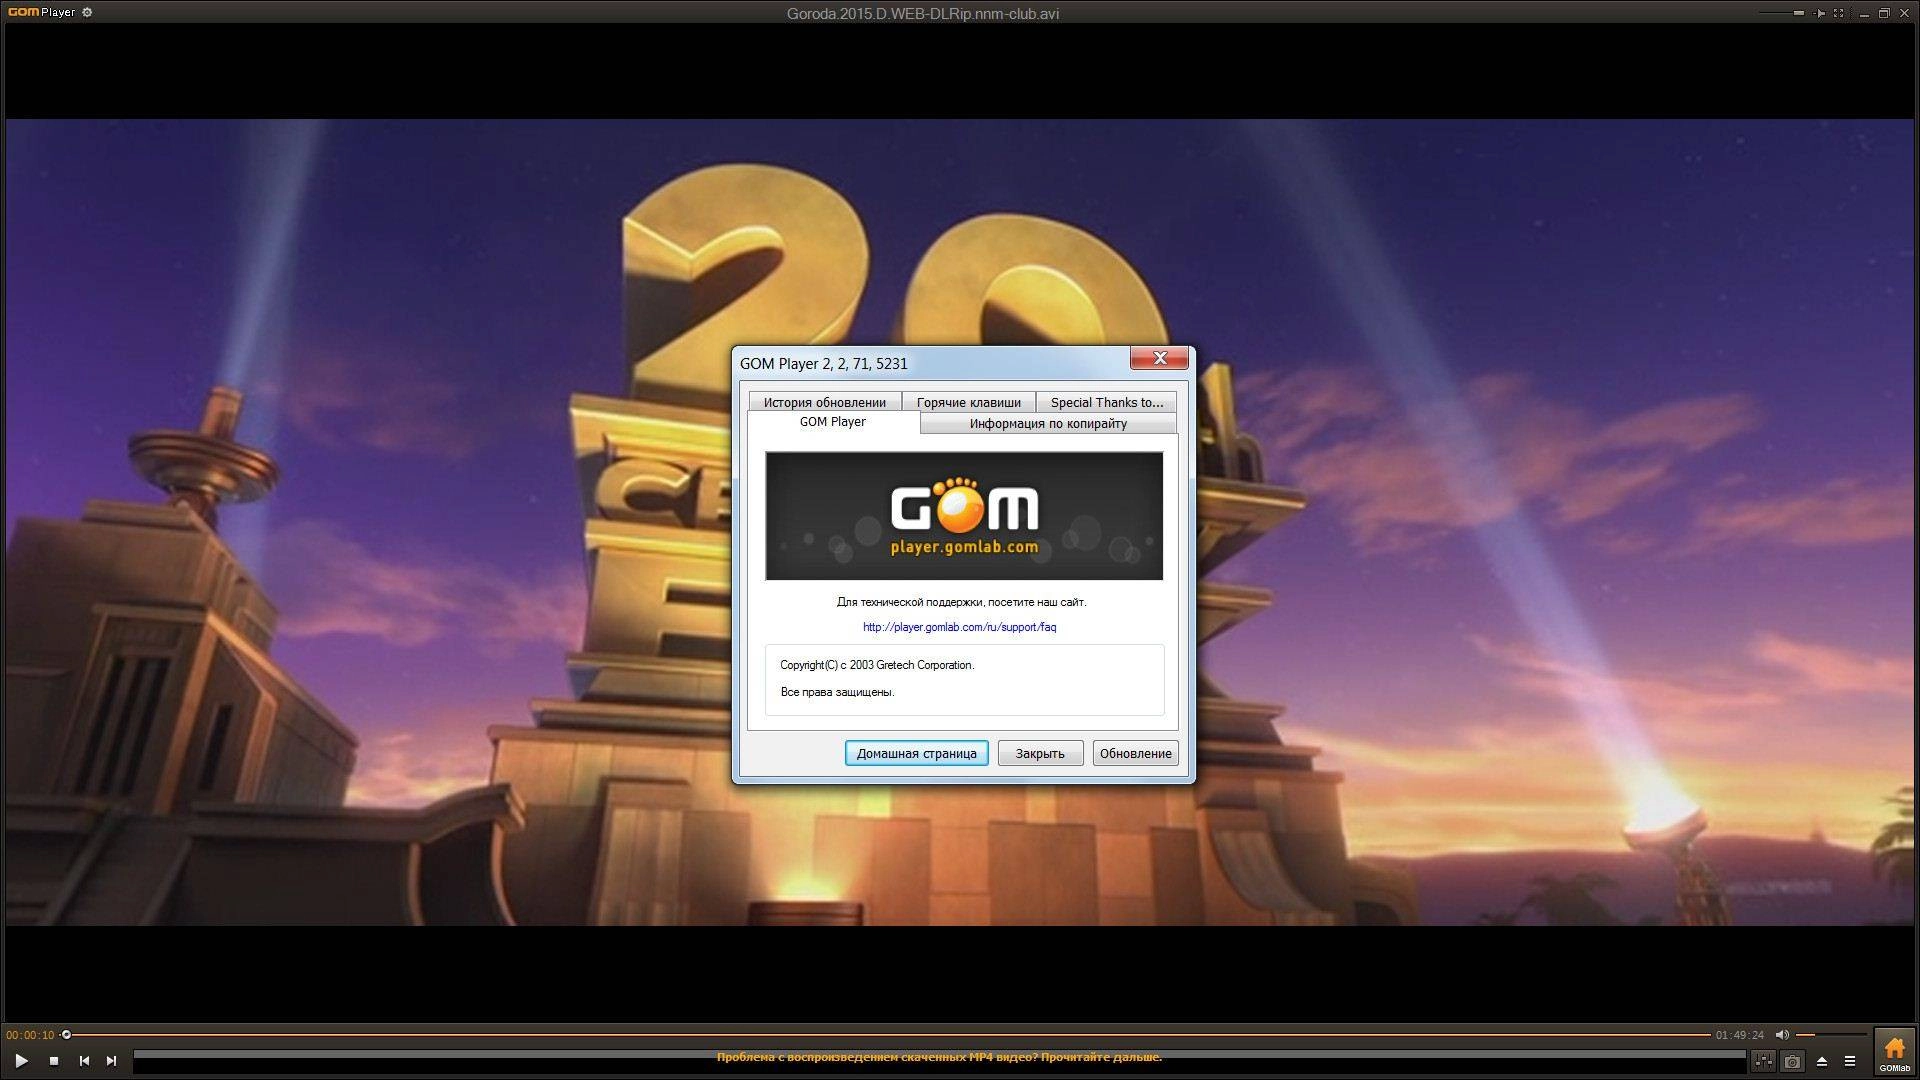Click the total duration 01:49:24
Viewport: 1920px width, 1080px height.
click(1740, 1035)
